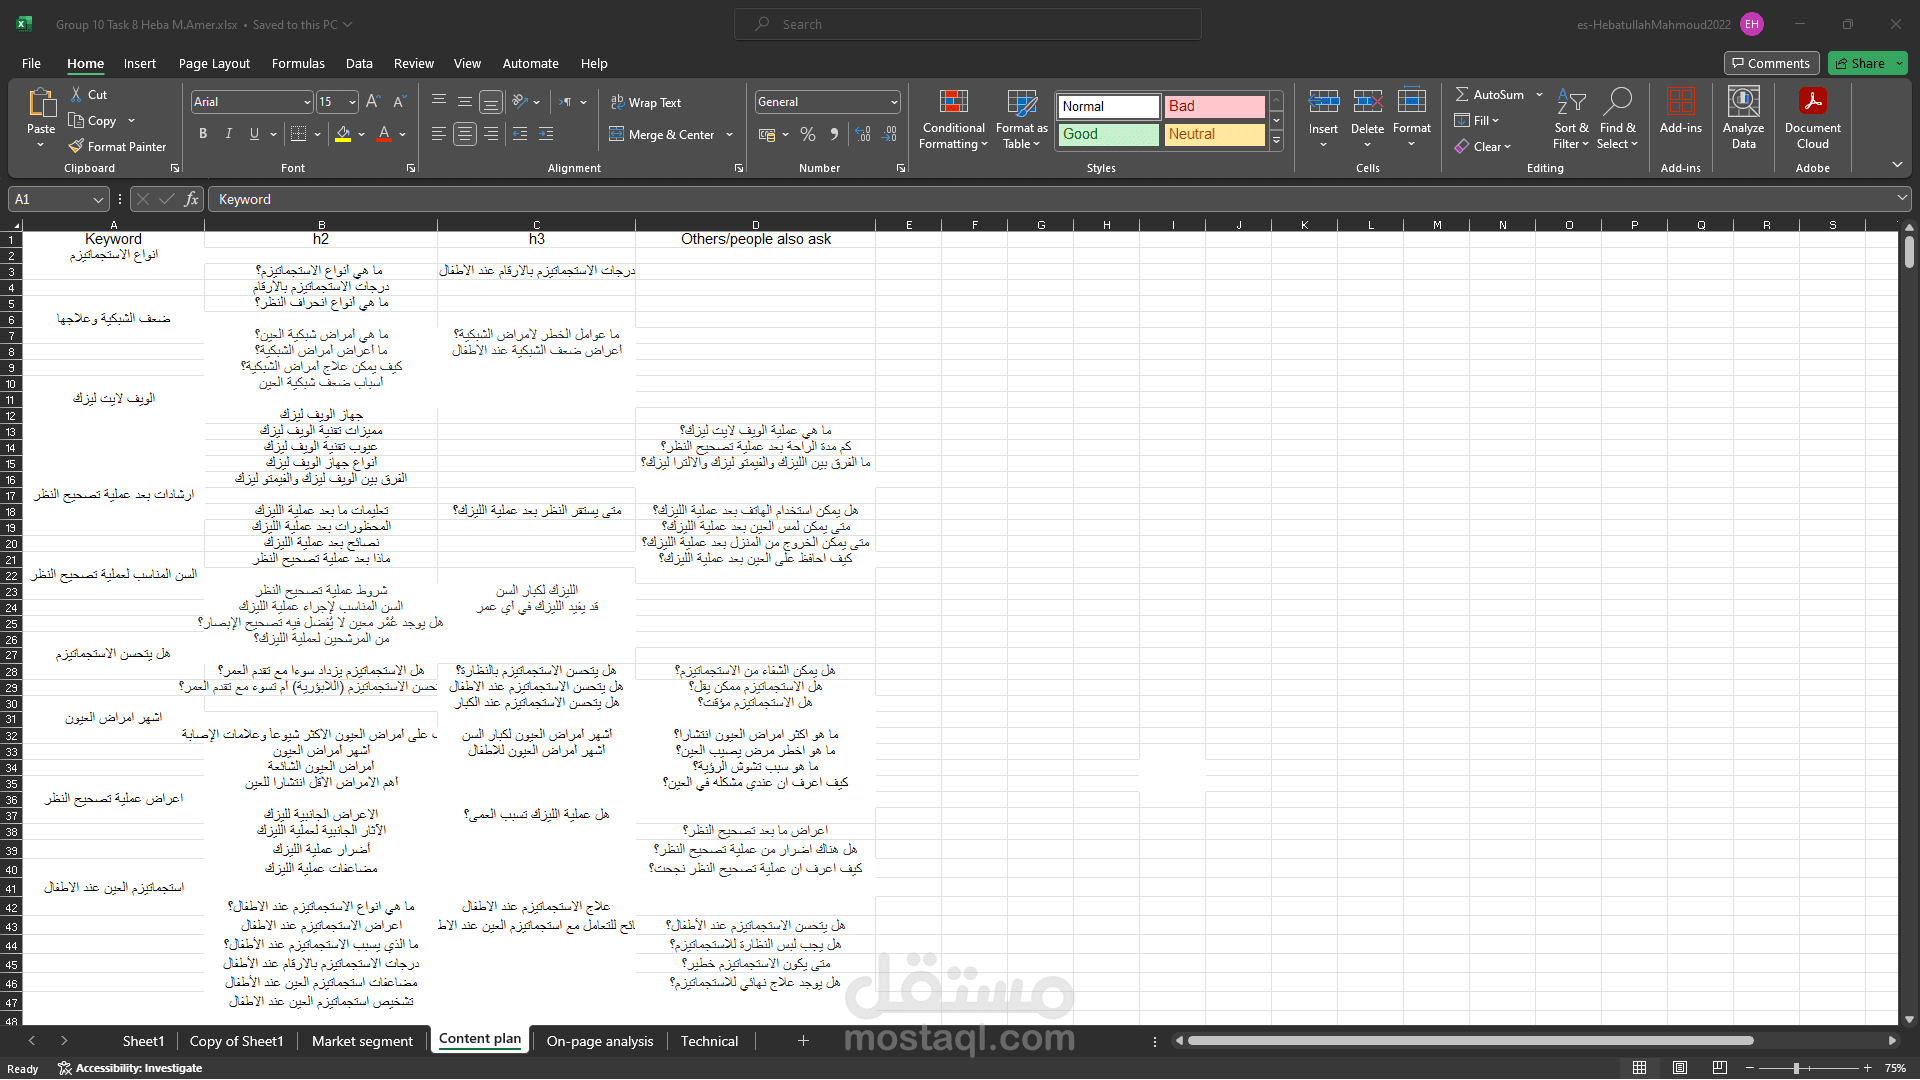Expand Merge & Center options arrow
This screenshot has width=1920, height=1080.
(x=730, y=134)
